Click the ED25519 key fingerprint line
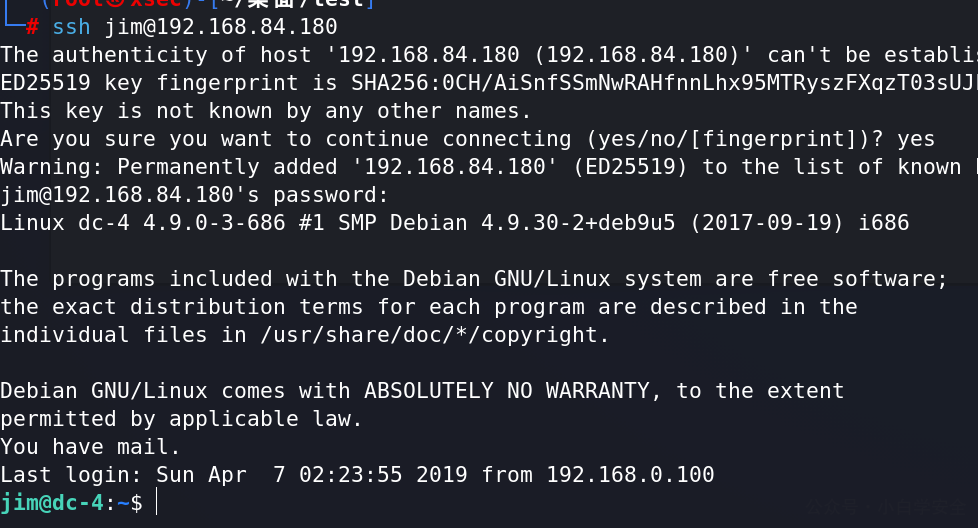Image resolution: width=978 pixels, height=528 pixels. [489, 83]
